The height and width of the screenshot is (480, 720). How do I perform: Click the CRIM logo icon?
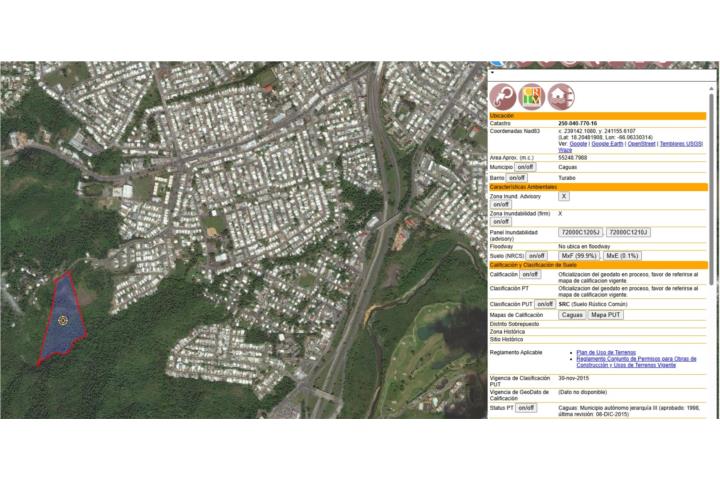(532, 97)
